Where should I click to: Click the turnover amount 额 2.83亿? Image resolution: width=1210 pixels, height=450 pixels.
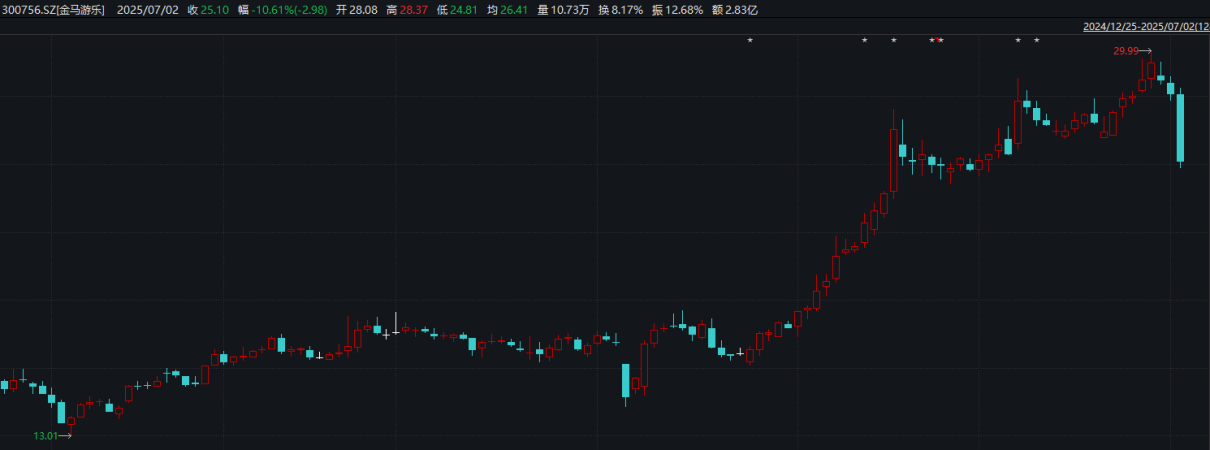click(736, 9)
